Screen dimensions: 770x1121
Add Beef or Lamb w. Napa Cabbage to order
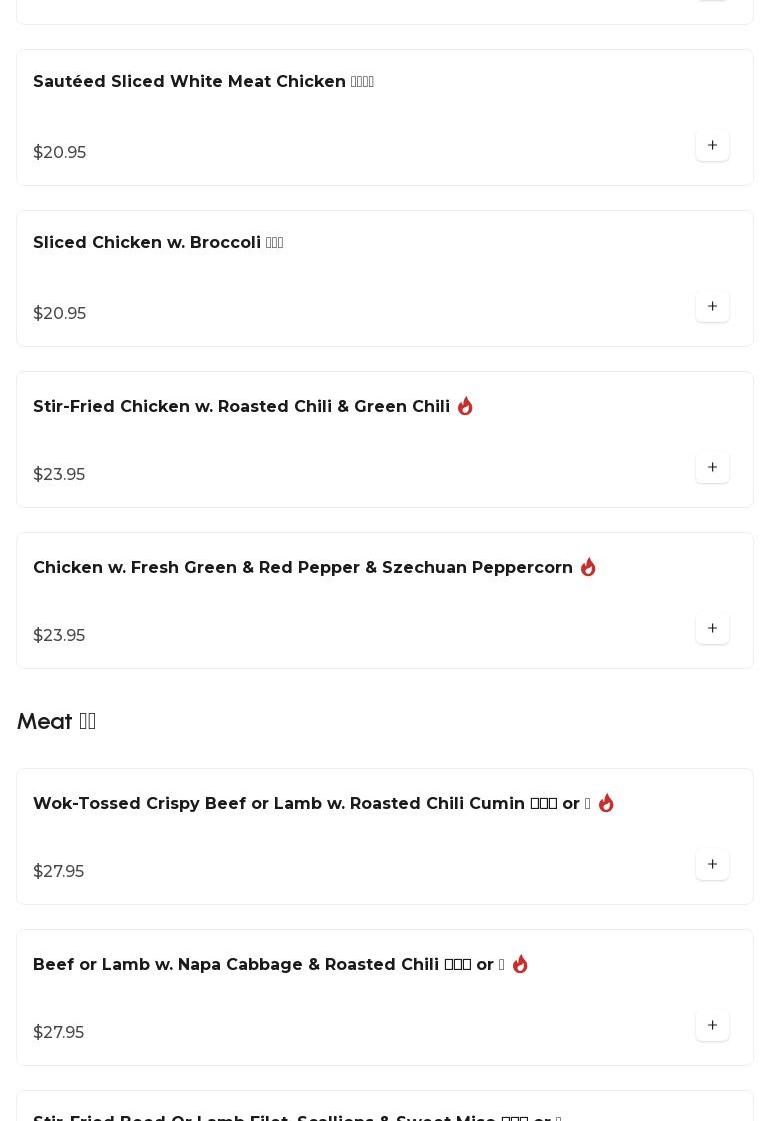pyautogui.click(x=712, y=1024)
